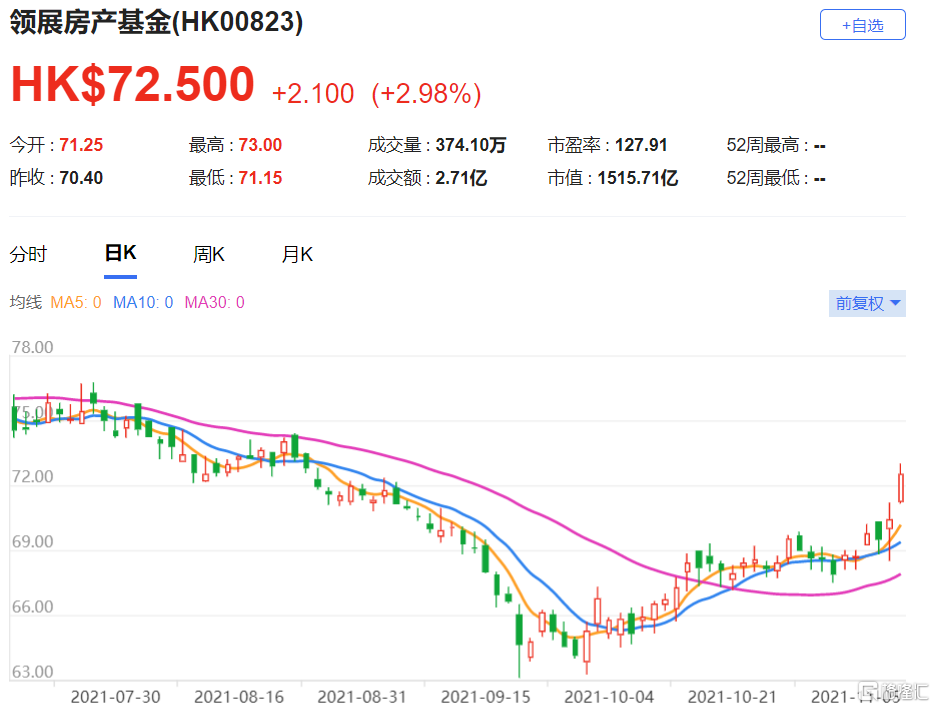Expand the 前复权 adjustment dropdown
Viewport: 935px width, 709px height.
tap(867, 304)
